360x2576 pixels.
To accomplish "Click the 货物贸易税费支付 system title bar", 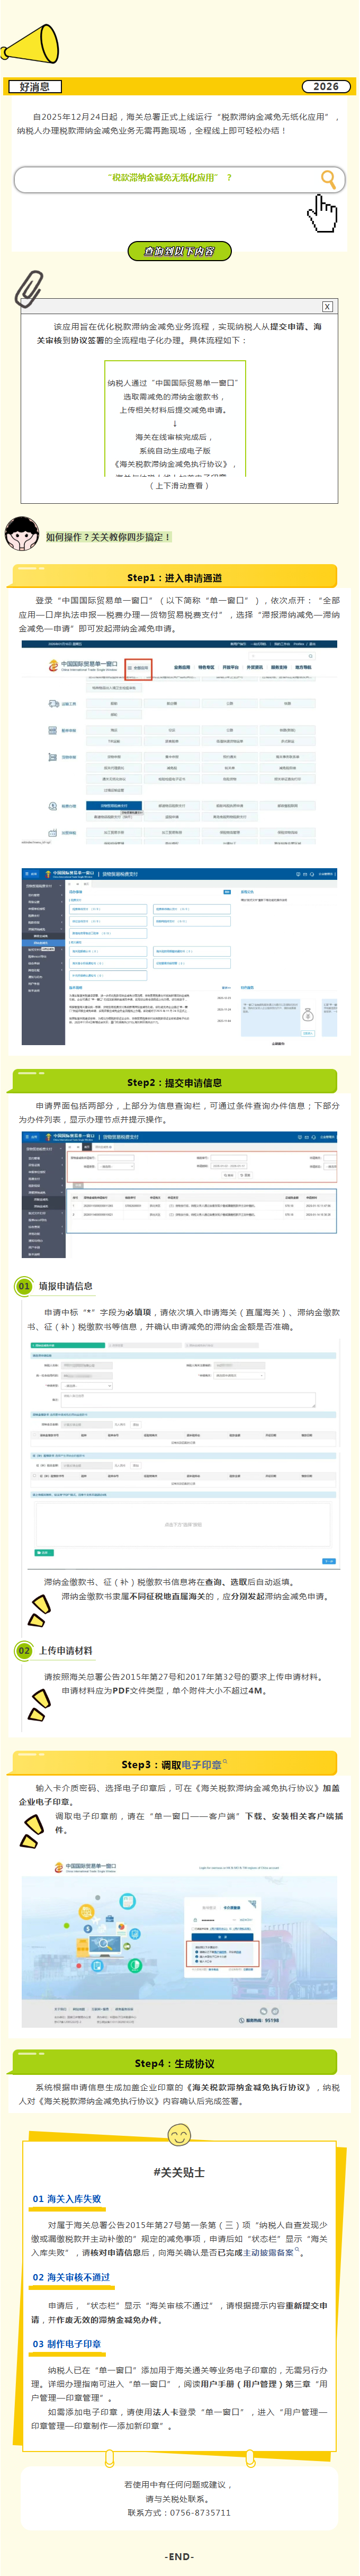I will (179, 873).
